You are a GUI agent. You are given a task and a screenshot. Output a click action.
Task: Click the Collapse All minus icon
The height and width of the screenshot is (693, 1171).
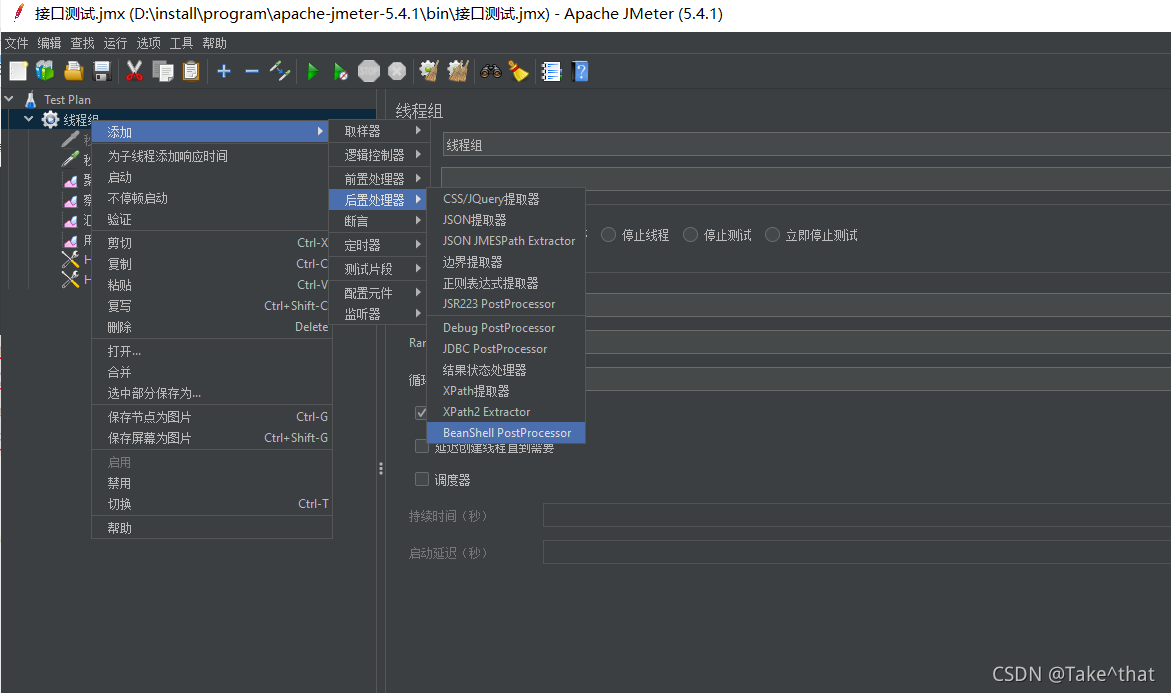[252, 72]
